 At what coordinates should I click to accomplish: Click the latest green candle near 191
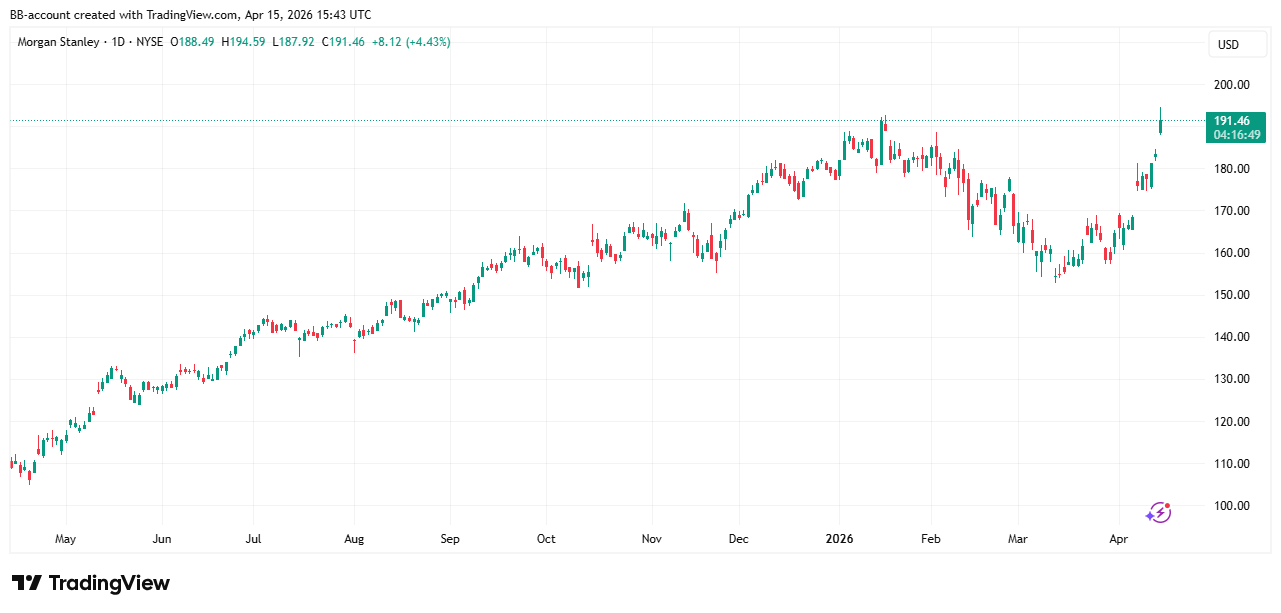point(1160,124)
